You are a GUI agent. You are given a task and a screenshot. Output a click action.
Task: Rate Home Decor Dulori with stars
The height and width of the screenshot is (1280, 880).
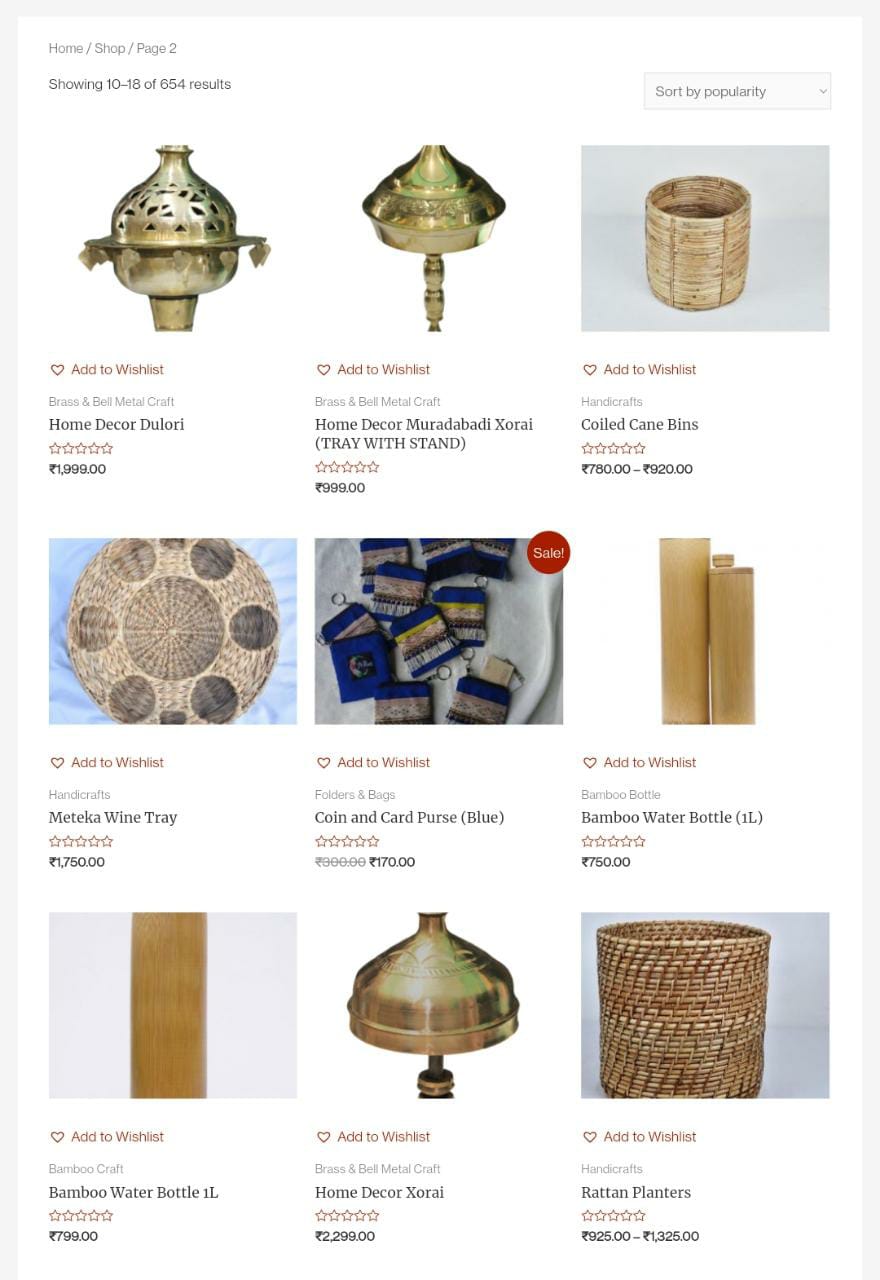pyautogui.click(x=81, y=449)
